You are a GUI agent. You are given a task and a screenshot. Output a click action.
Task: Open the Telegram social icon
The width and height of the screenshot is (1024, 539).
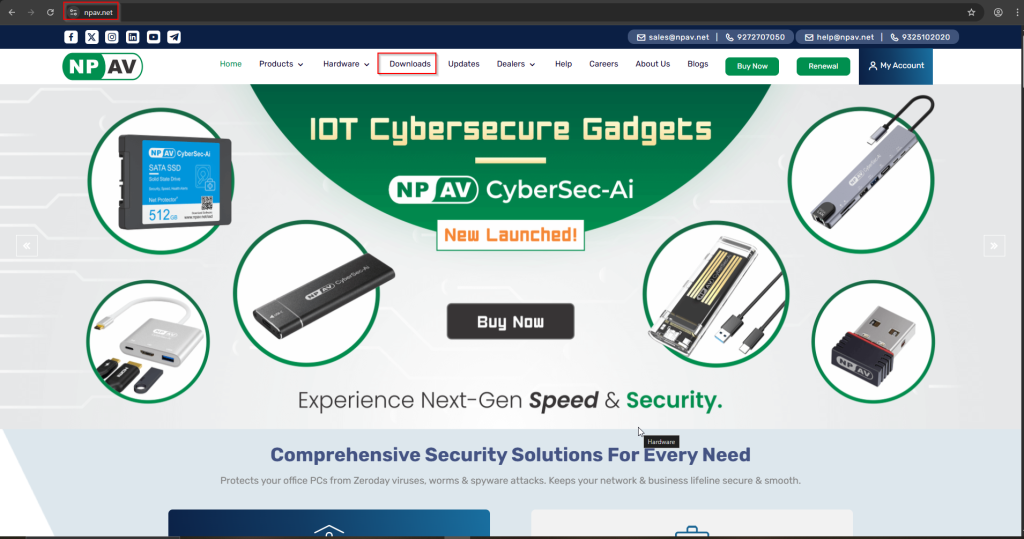(174, 37)
